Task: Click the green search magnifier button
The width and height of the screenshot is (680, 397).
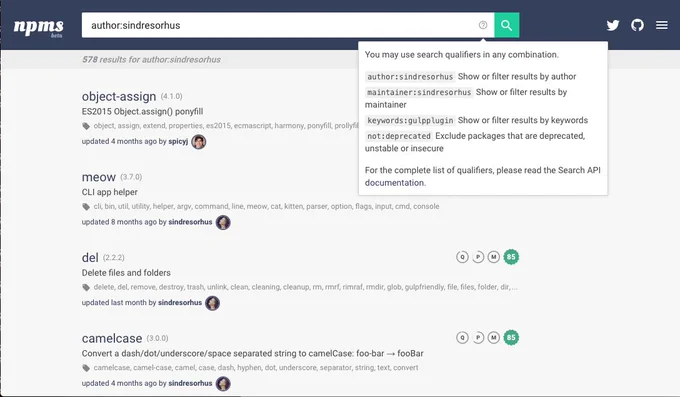Action: (507, 25)
